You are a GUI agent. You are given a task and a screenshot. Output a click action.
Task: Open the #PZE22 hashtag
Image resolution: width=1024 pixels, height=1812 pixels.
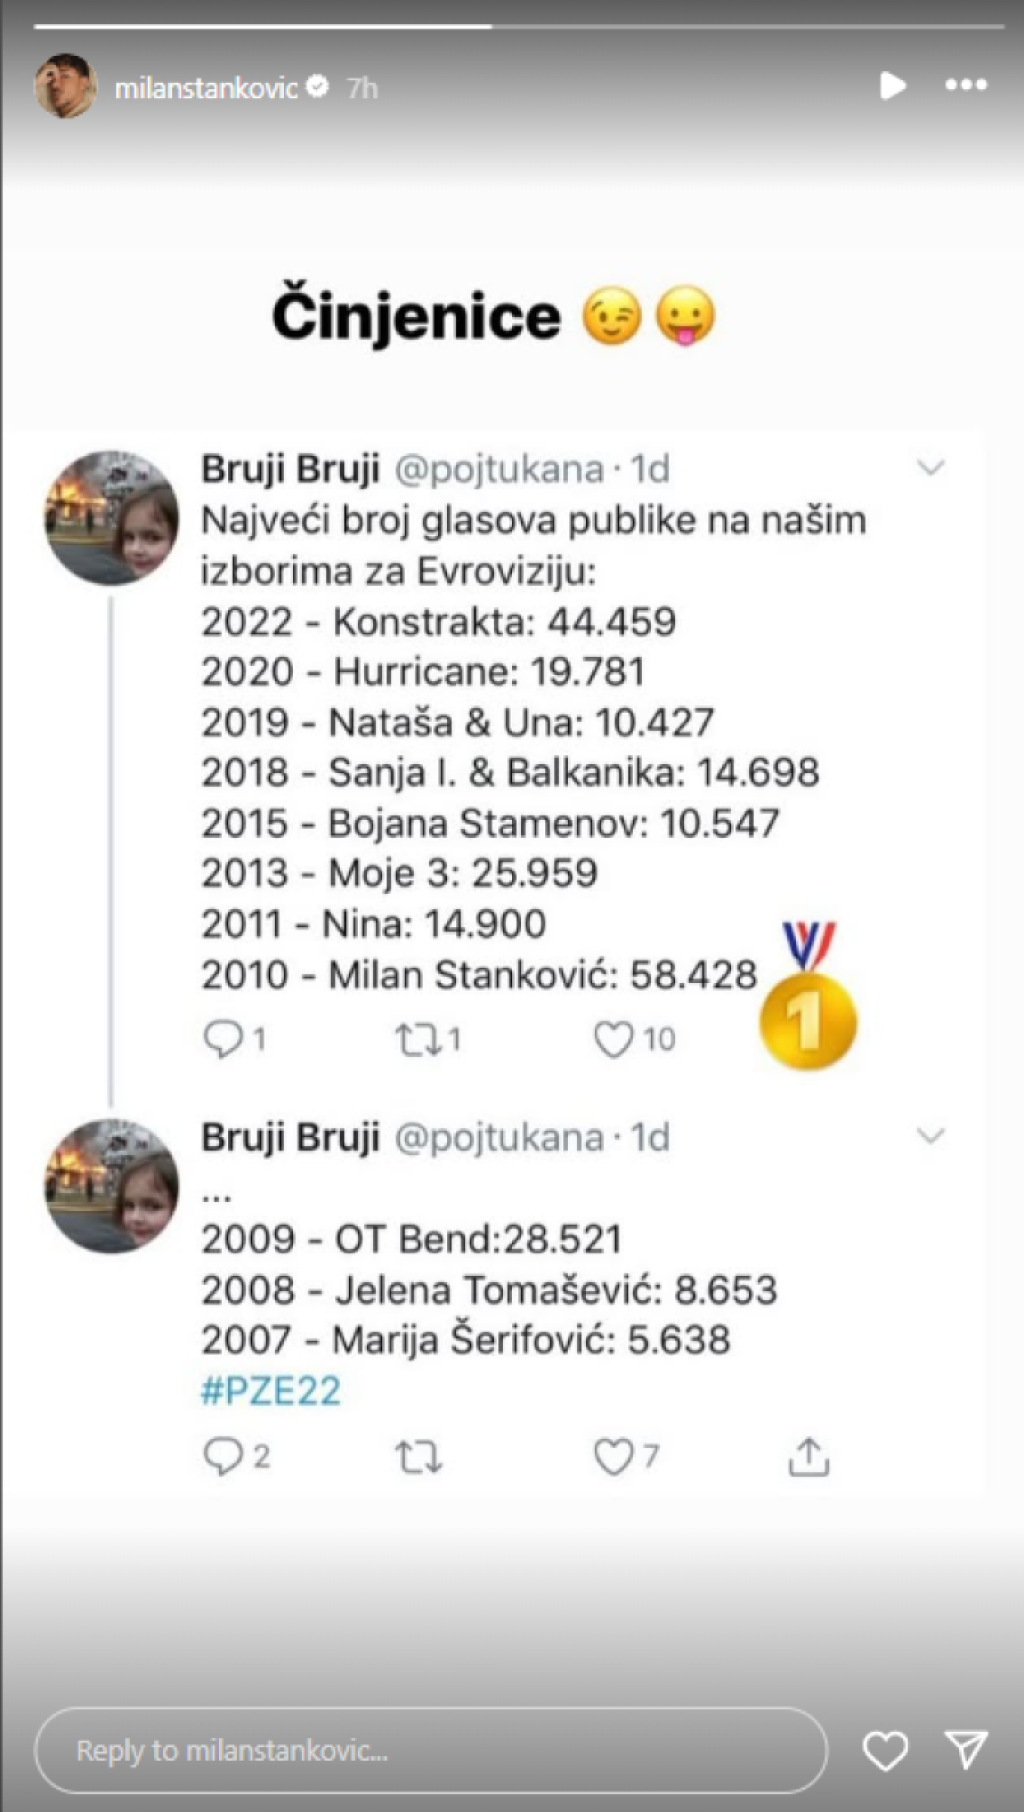[x=271, y=1391]
